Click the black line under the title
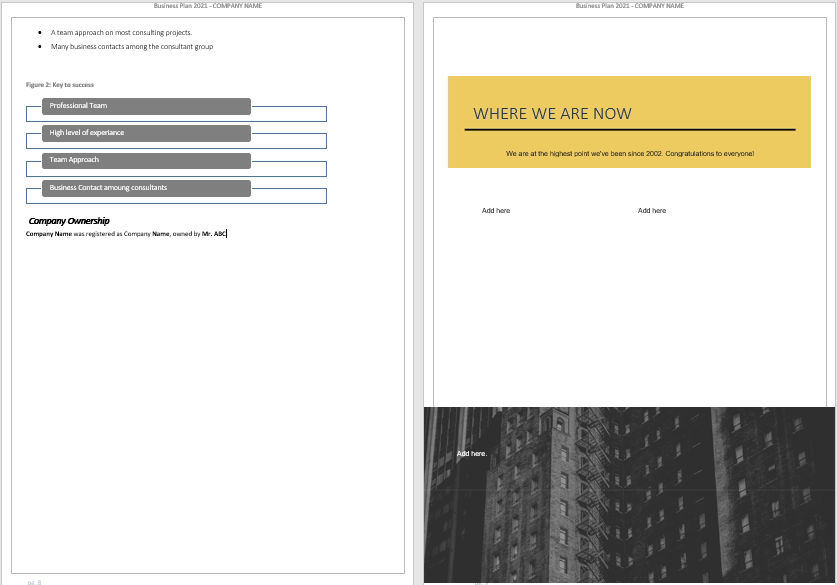837x585 pixels. point(629,130)
